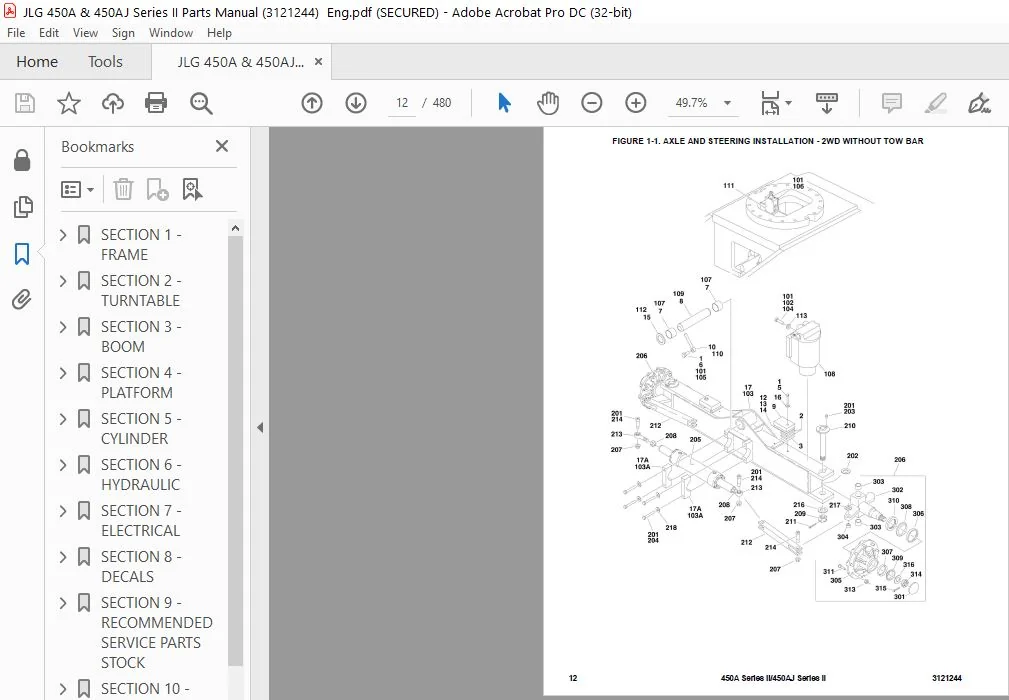Click the scrolling mode keyboard icon
This screenshot has width=1009, height=700.
tap(827, 103)
